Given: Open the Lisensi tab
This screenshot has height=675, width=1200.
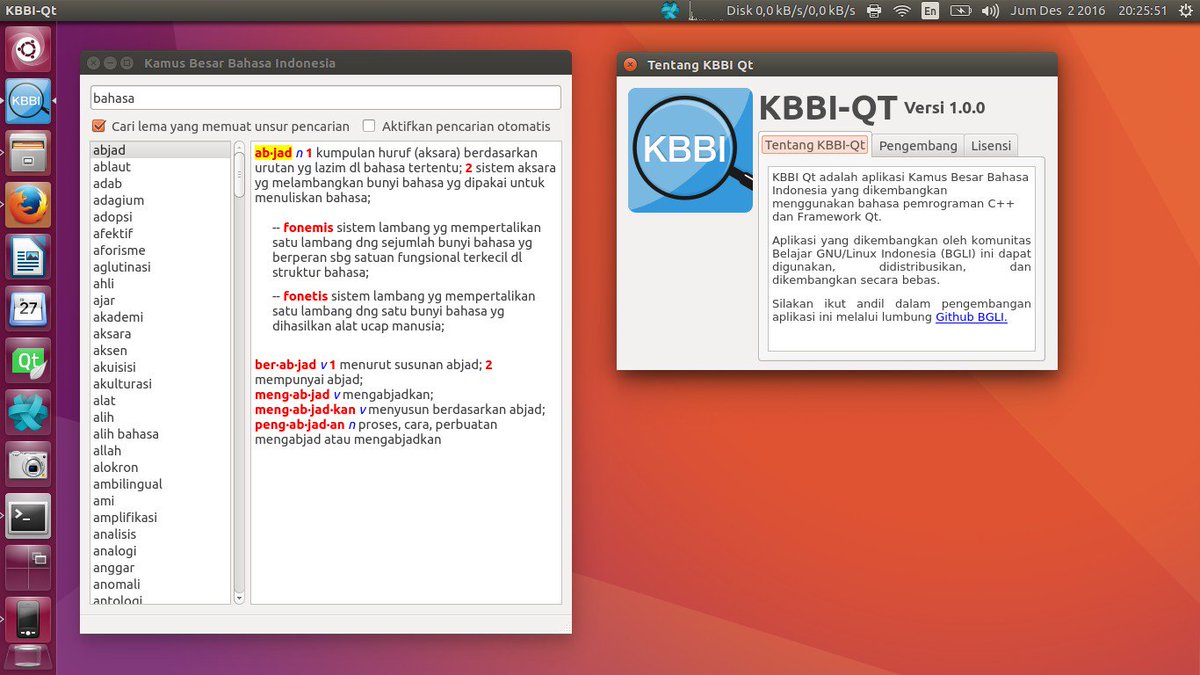Looking at the screenshot, I should click(991, 145).
